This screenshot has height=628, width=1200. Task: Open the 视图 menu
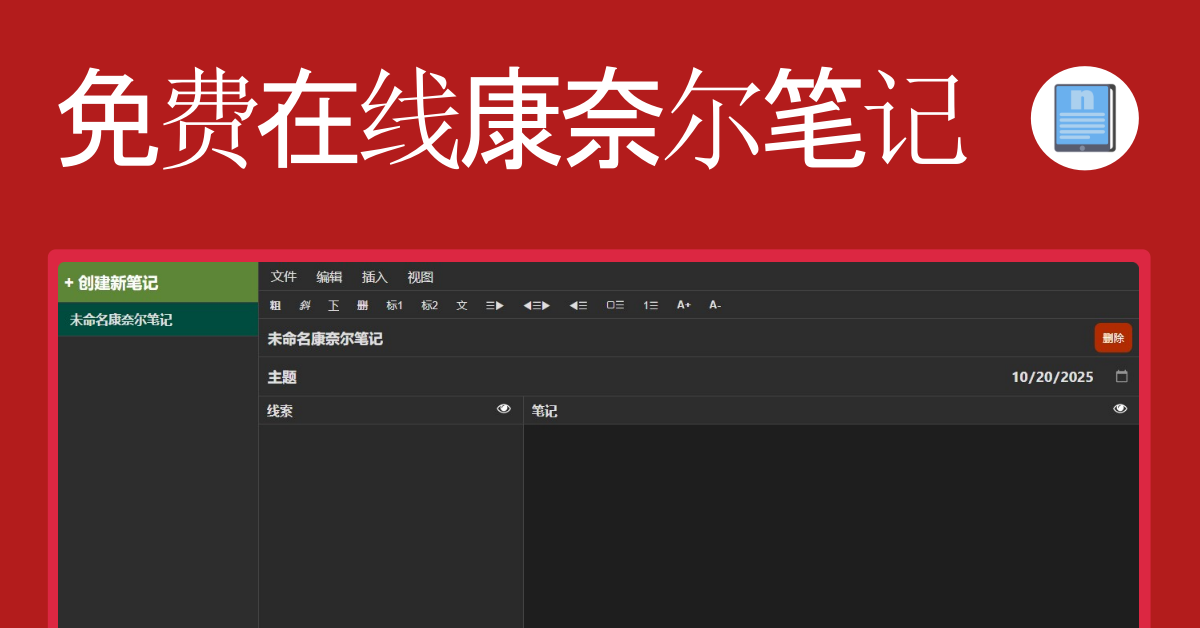(x=420, y=277)
